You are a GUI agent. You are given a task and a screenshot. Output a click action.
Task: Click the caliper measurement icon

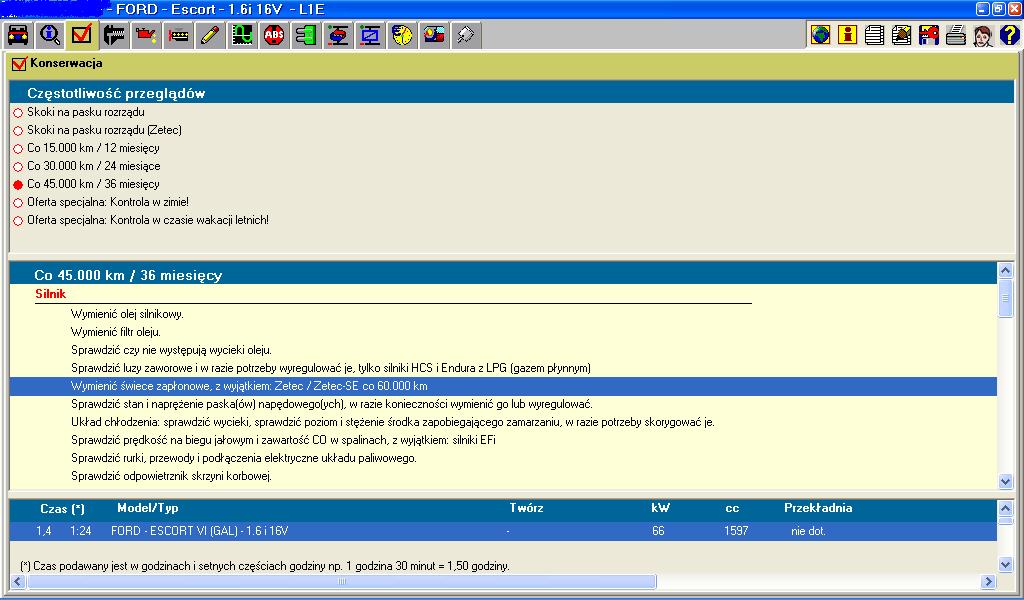114,36
